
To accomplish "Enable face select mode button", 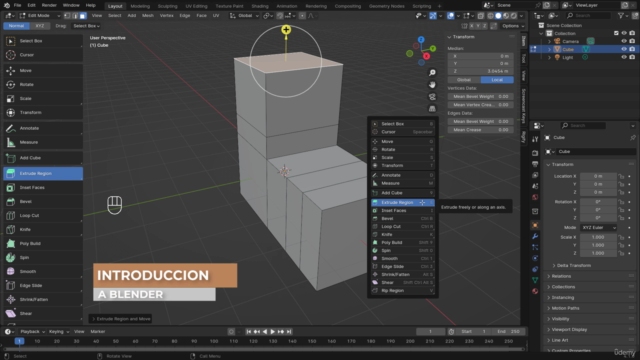I will click(83, 16).
